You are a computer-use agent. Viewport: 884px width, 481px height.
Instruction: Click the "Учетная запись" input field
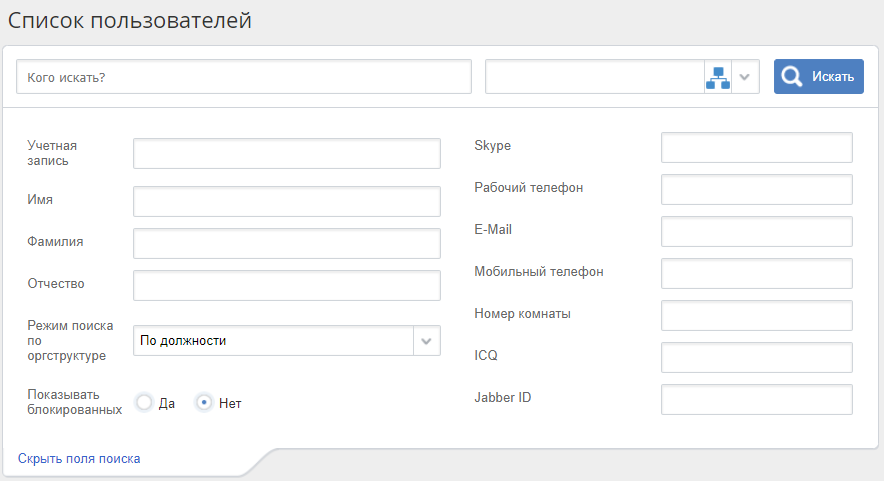coord(287,154)
